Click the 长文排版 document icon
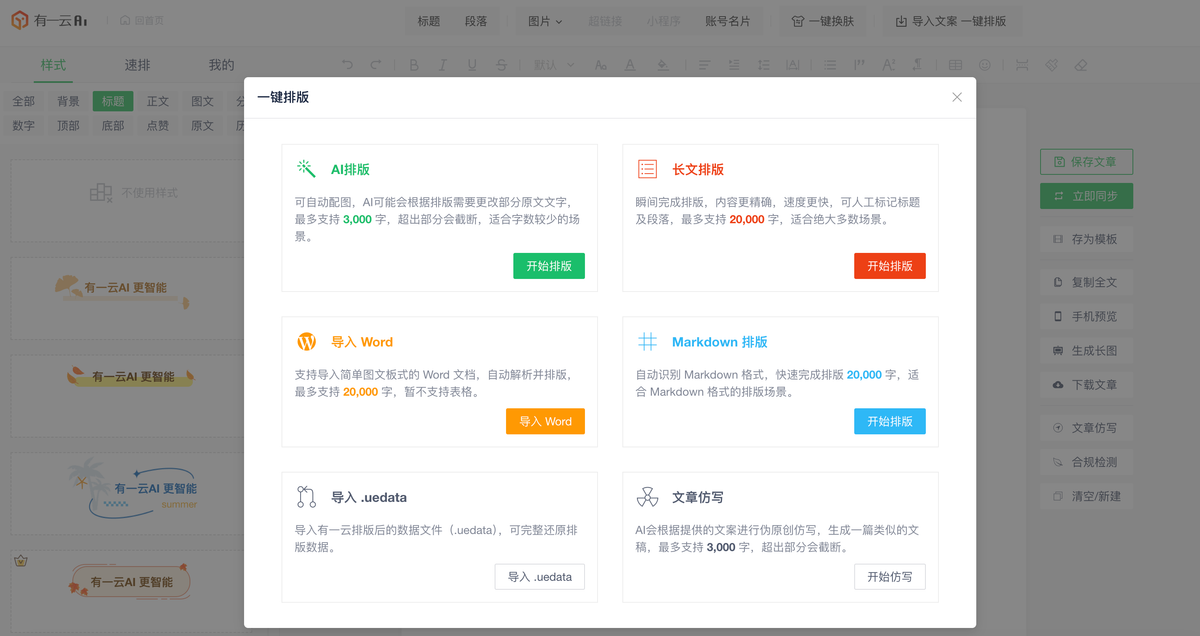The image size is (1200, 636). pyautogui.click(x=647, y=169)
